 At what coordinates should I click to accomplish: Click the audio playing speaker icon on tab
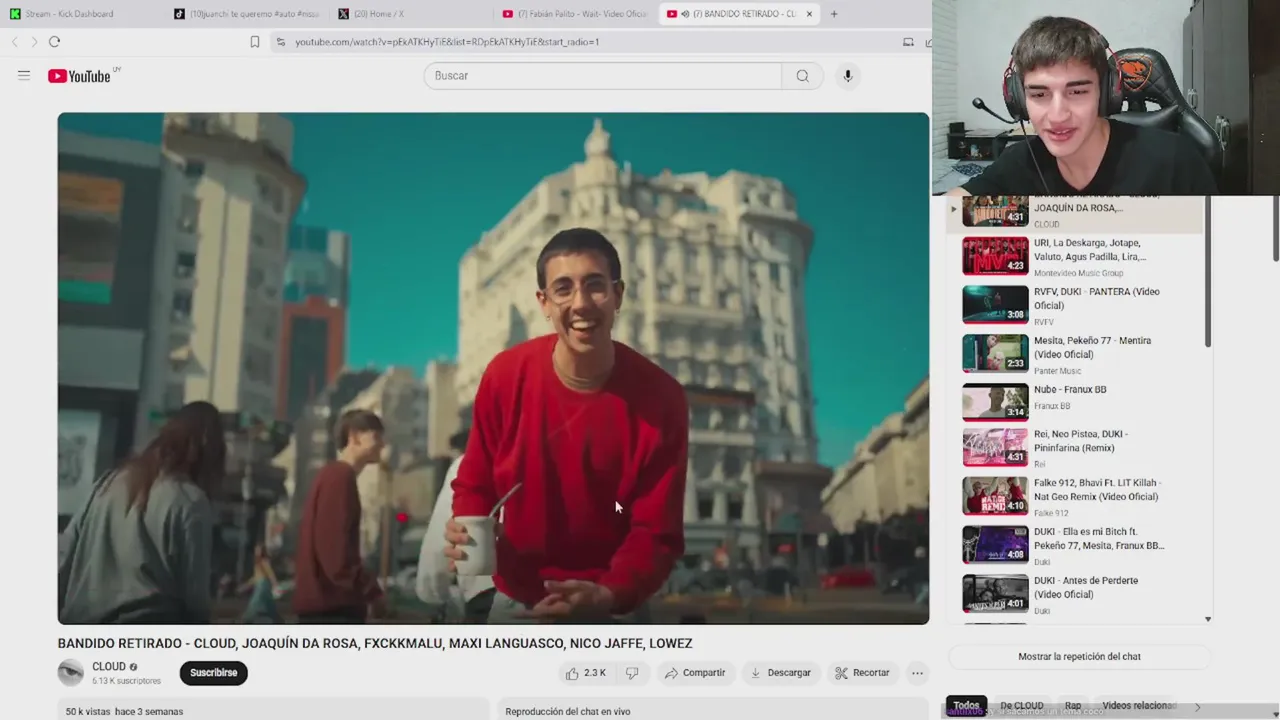[x=685, y=14]
